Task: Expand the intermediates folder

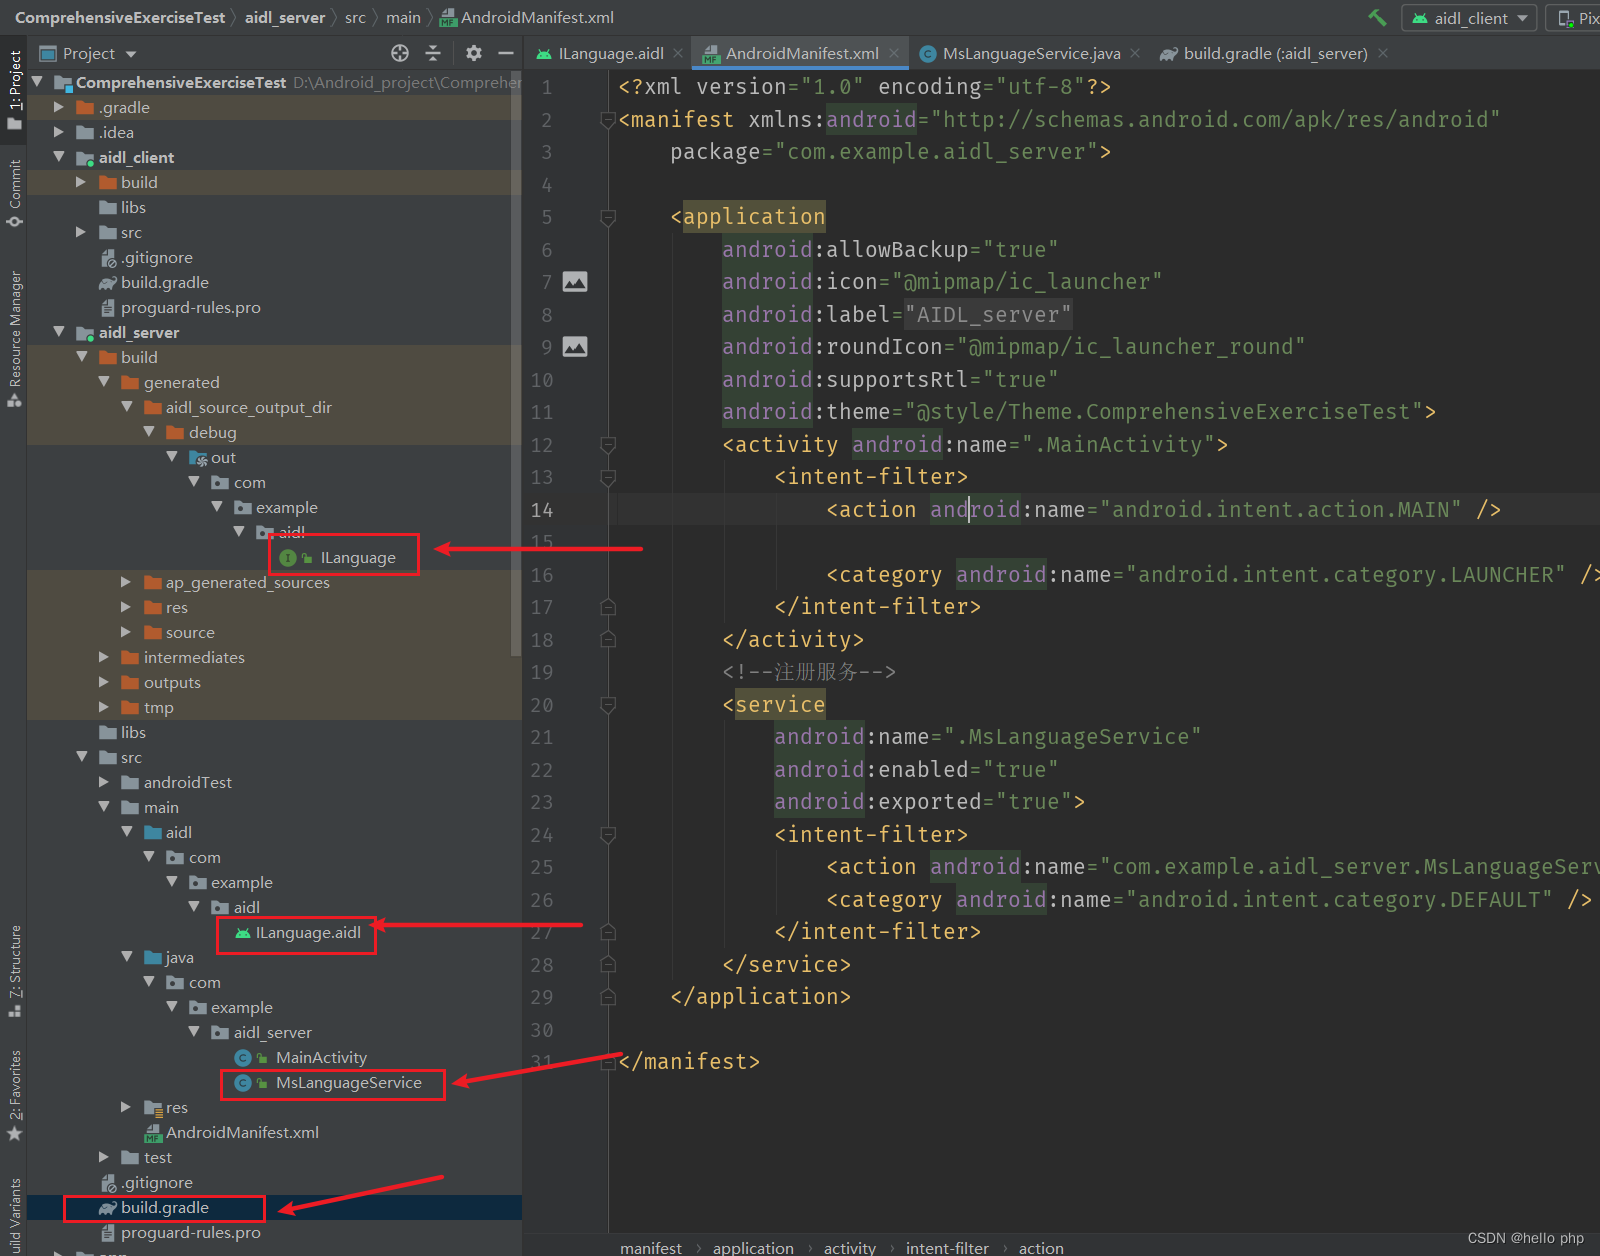Action: pyautogui.click(x=104, y=657)
